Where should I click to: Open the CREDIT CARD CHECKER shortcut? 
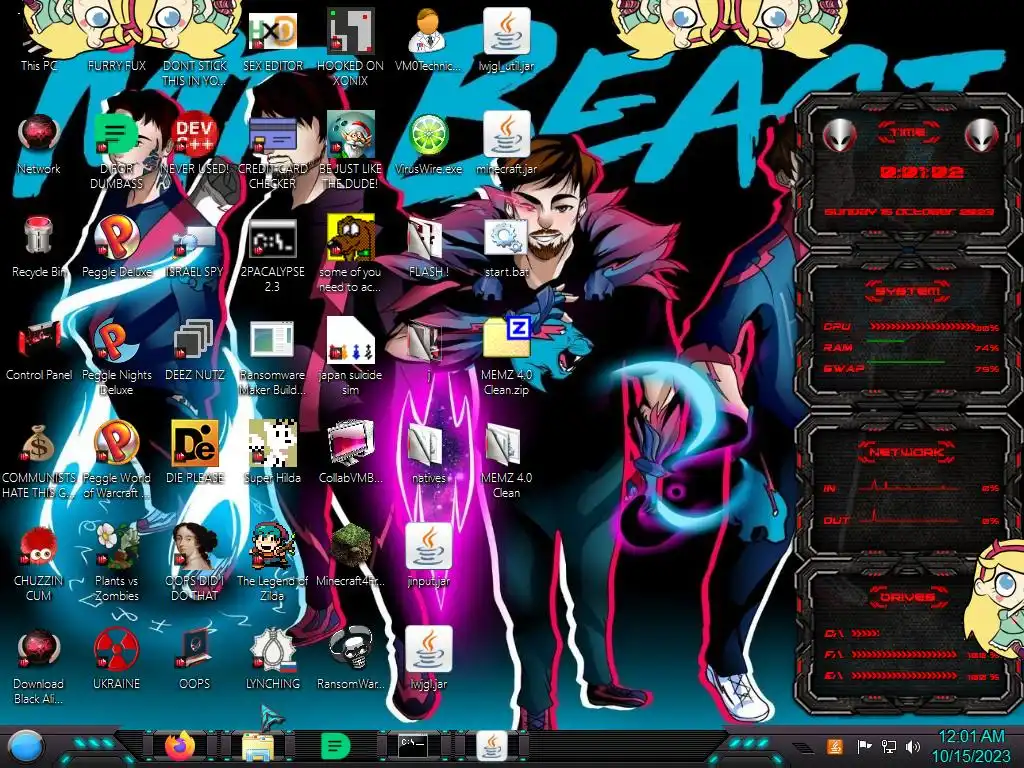tap(272, 135)
